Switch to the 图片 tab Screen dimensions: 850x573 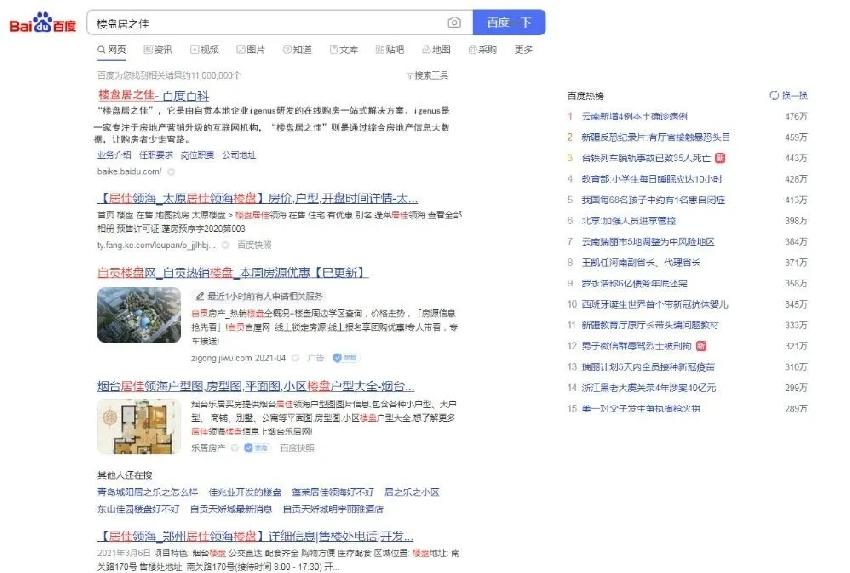(250, 49)
